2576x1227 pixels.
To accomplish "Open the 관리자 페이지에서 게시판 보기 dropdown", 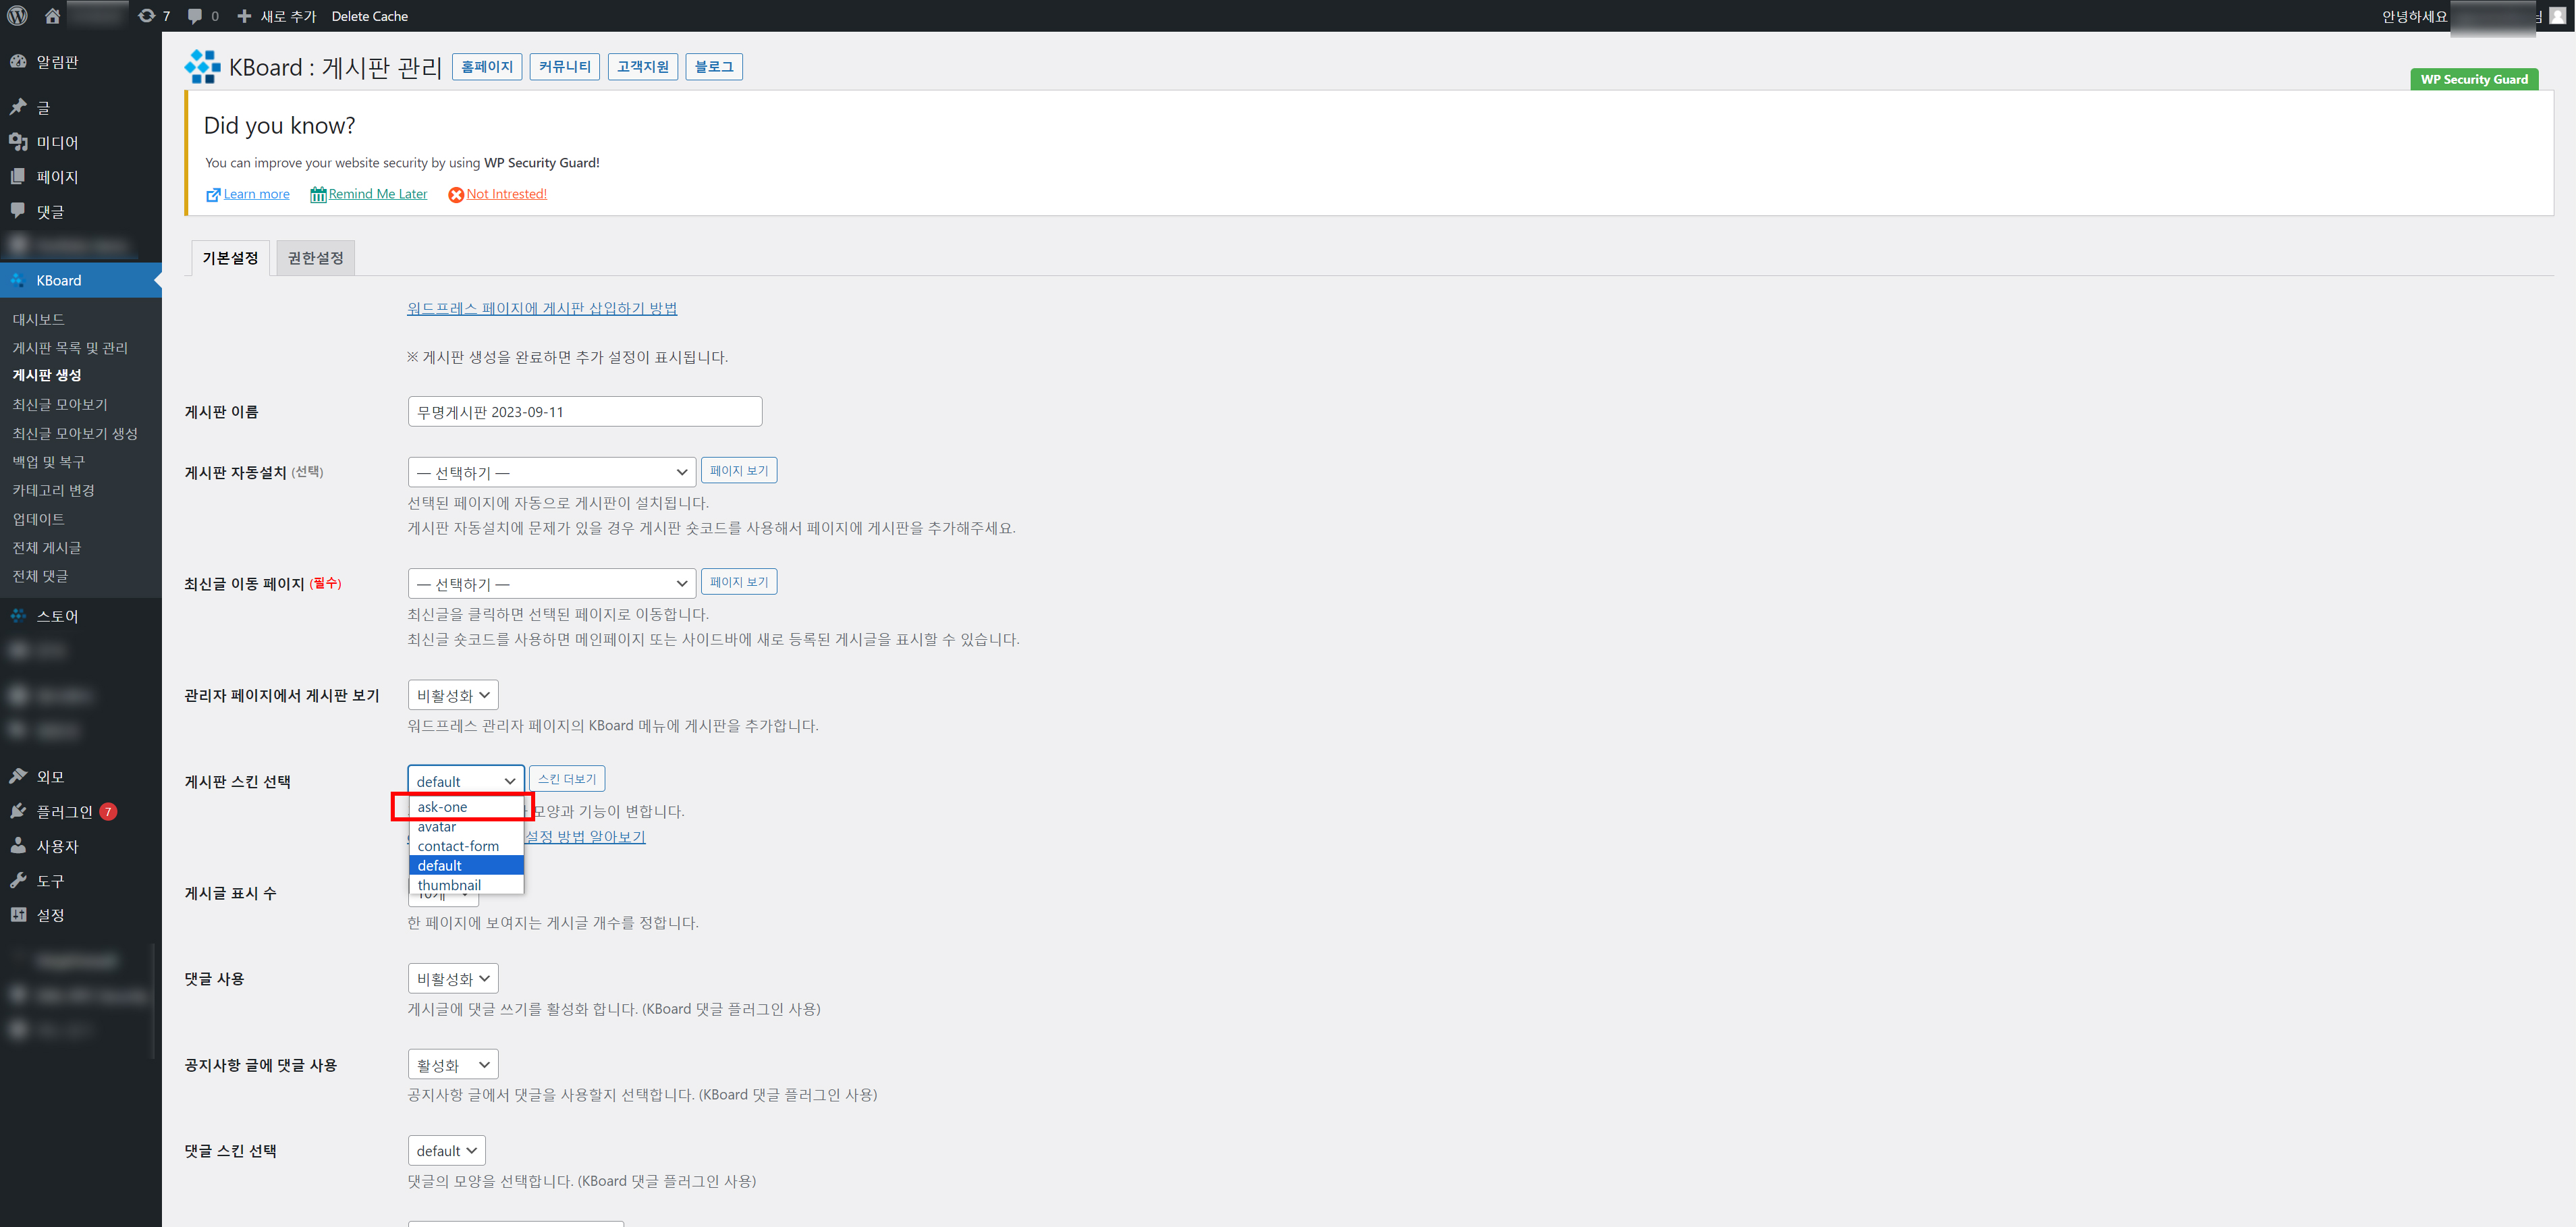I will coord(453,695).
